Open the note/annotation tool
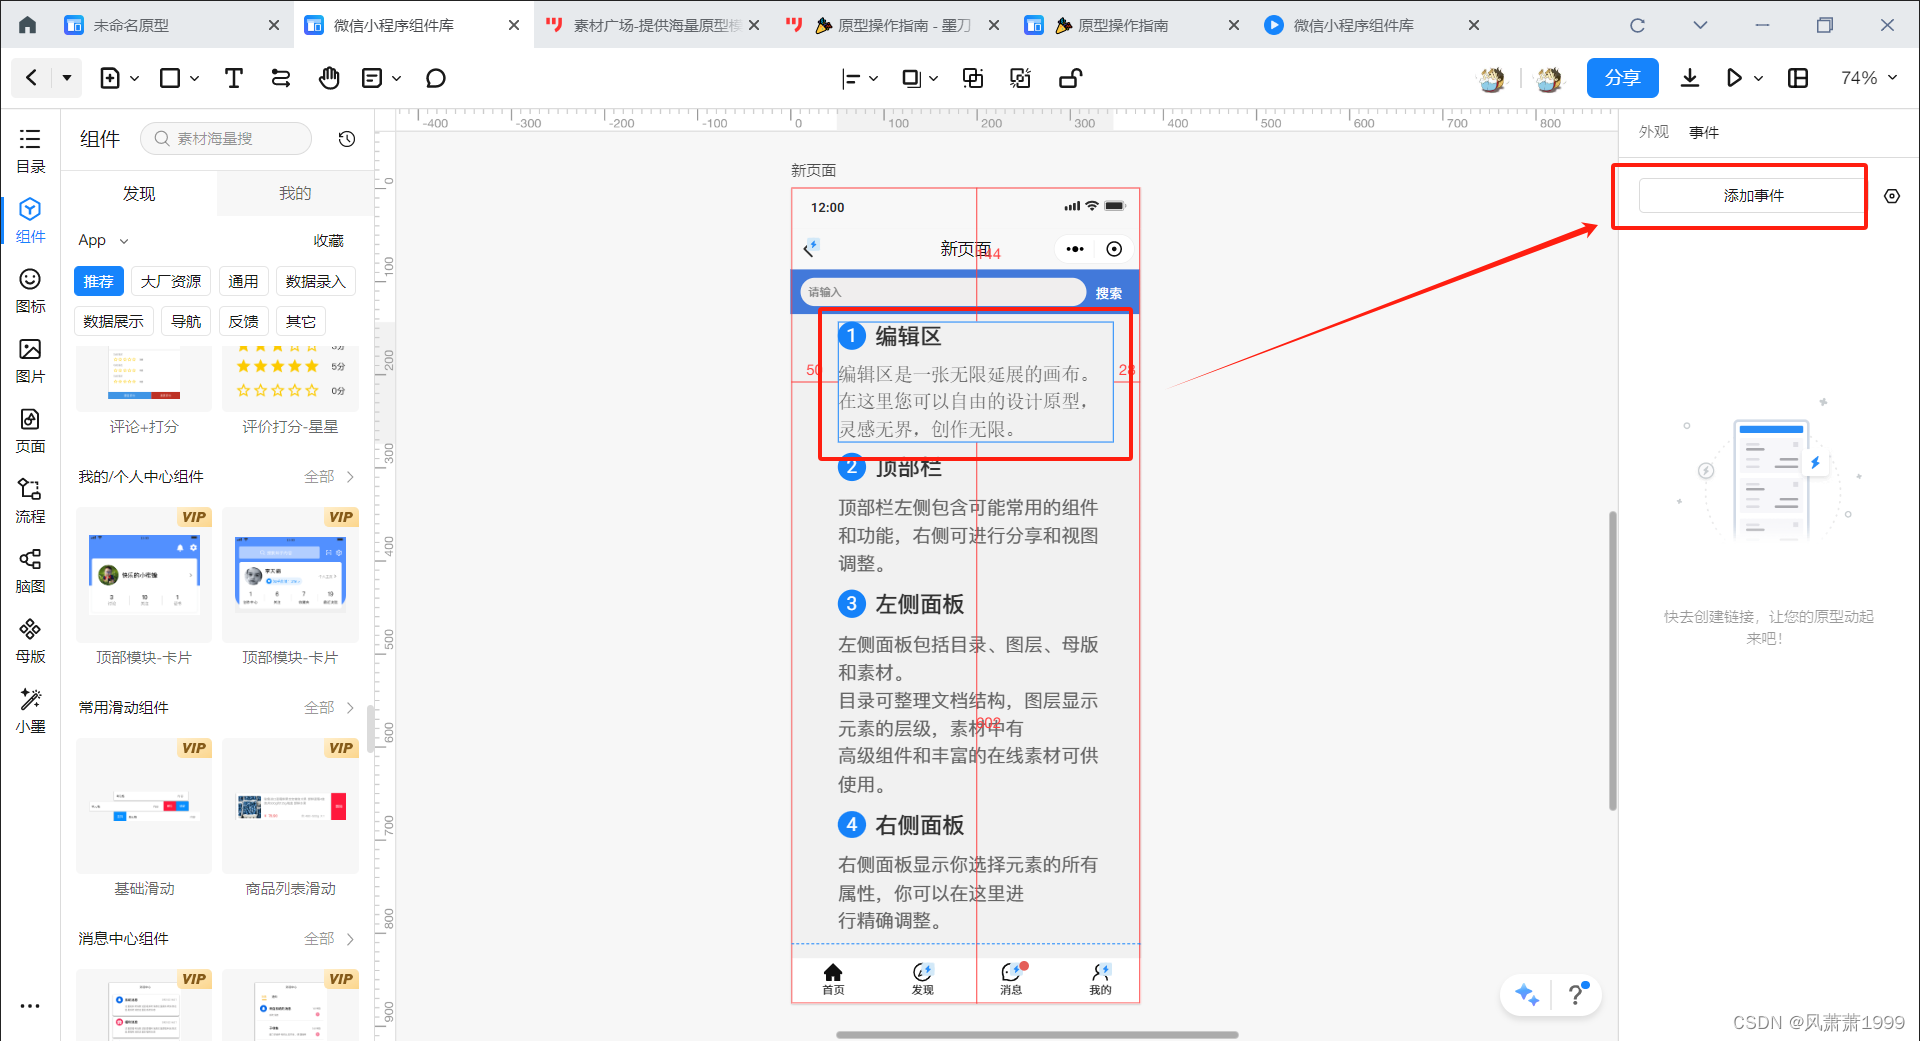The image size is (1920, 1041). click(x=372, y=78)
